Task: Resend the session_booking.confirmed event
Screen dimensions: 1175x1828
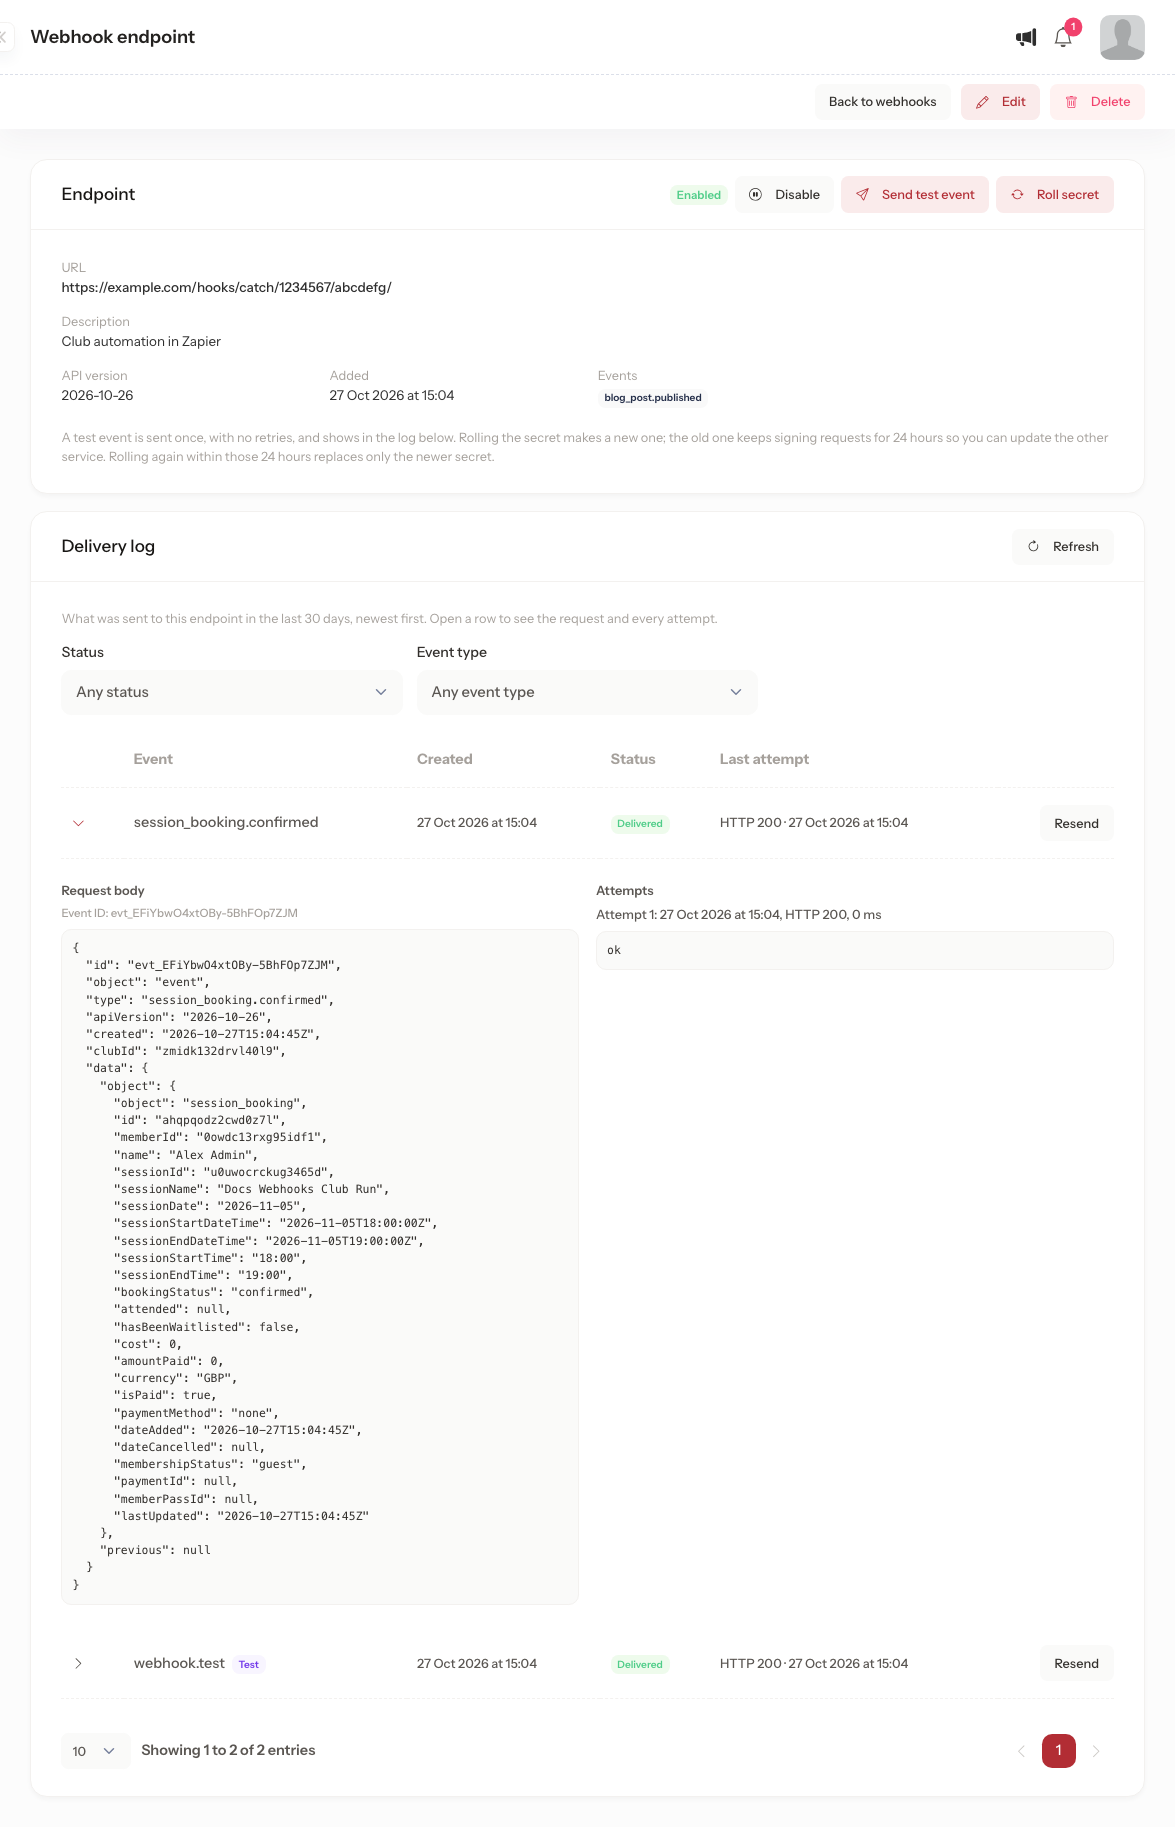Action: 1076,824
